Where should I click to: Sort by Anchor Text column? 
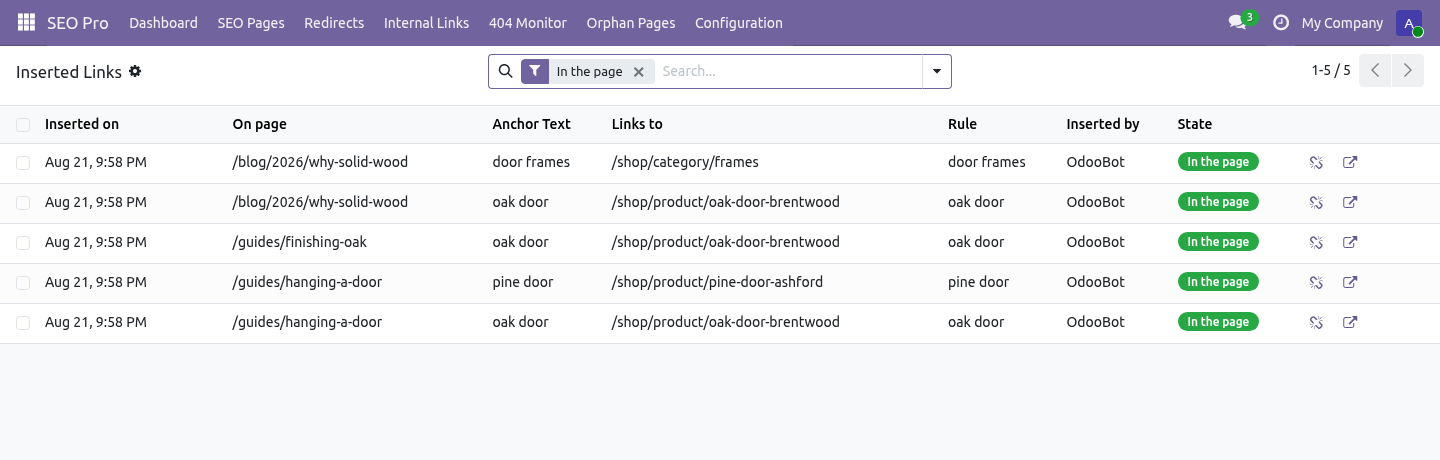(531, 124)
